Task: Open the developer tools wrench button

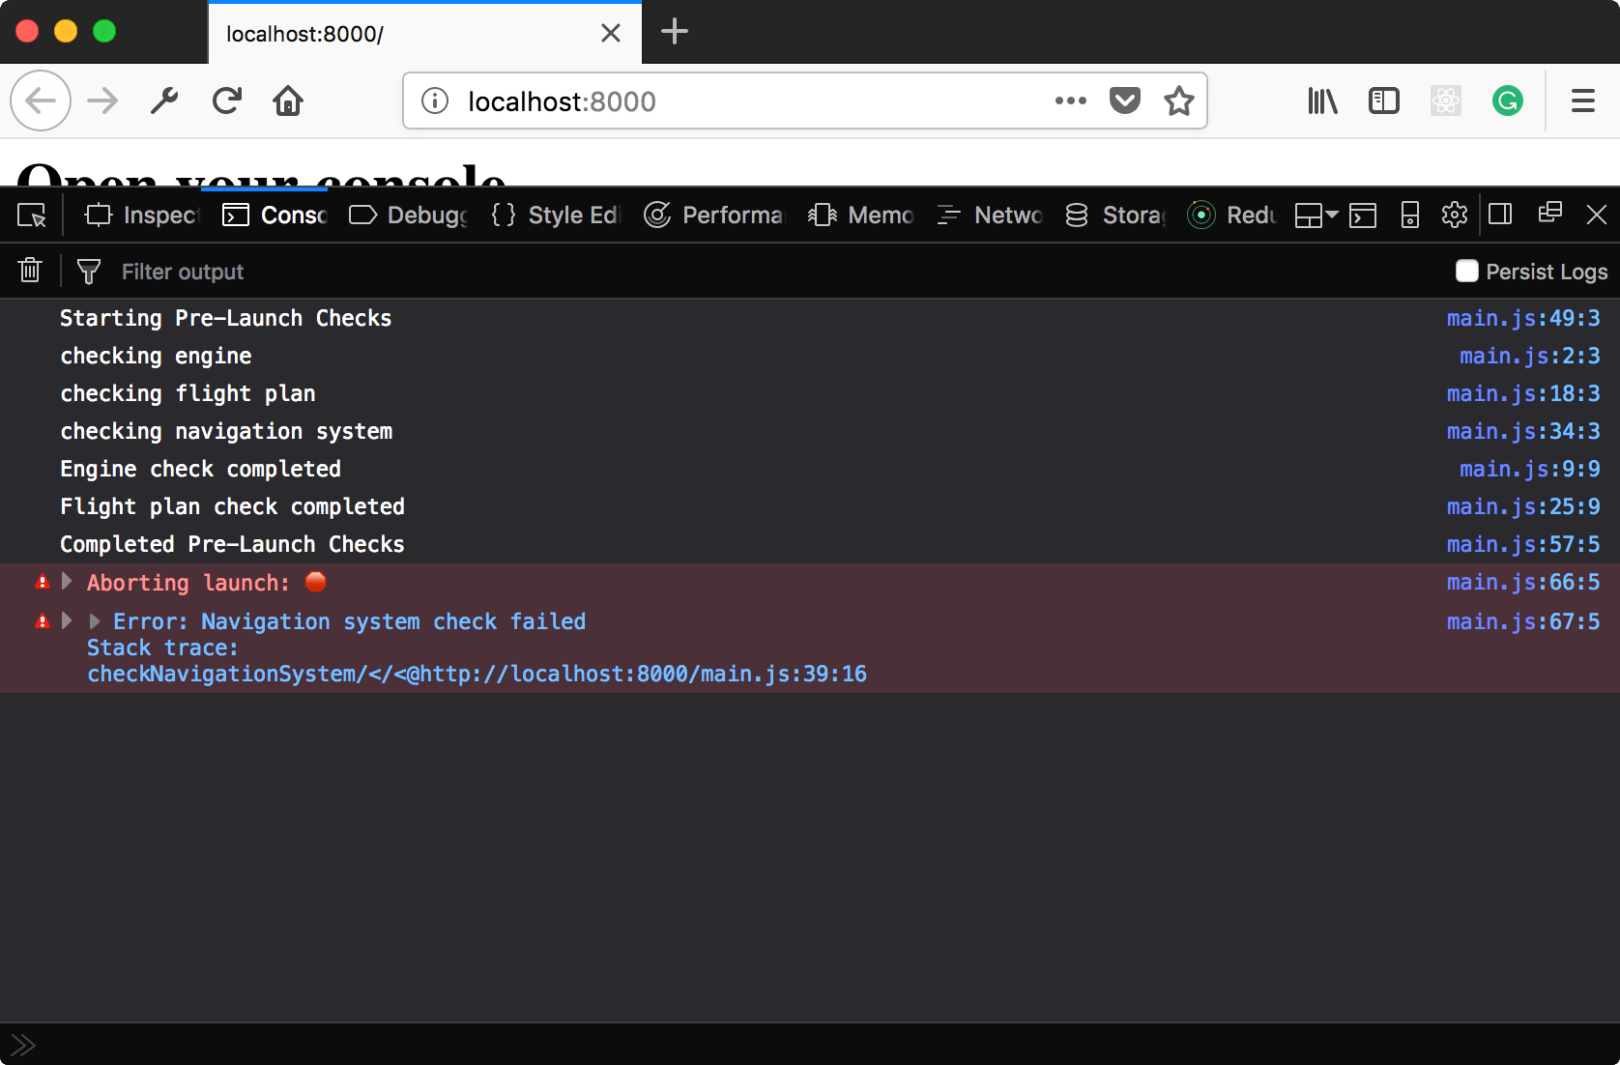Action: pos(164,101)
